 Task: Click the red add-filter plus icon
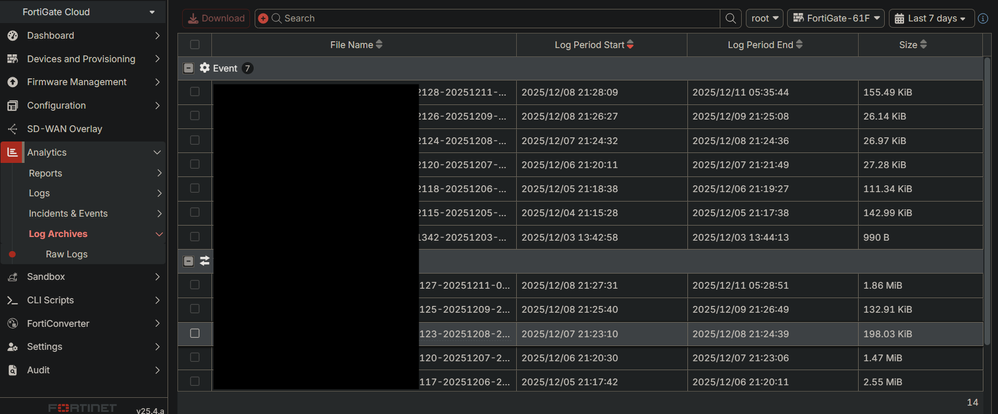coord(263,18)
